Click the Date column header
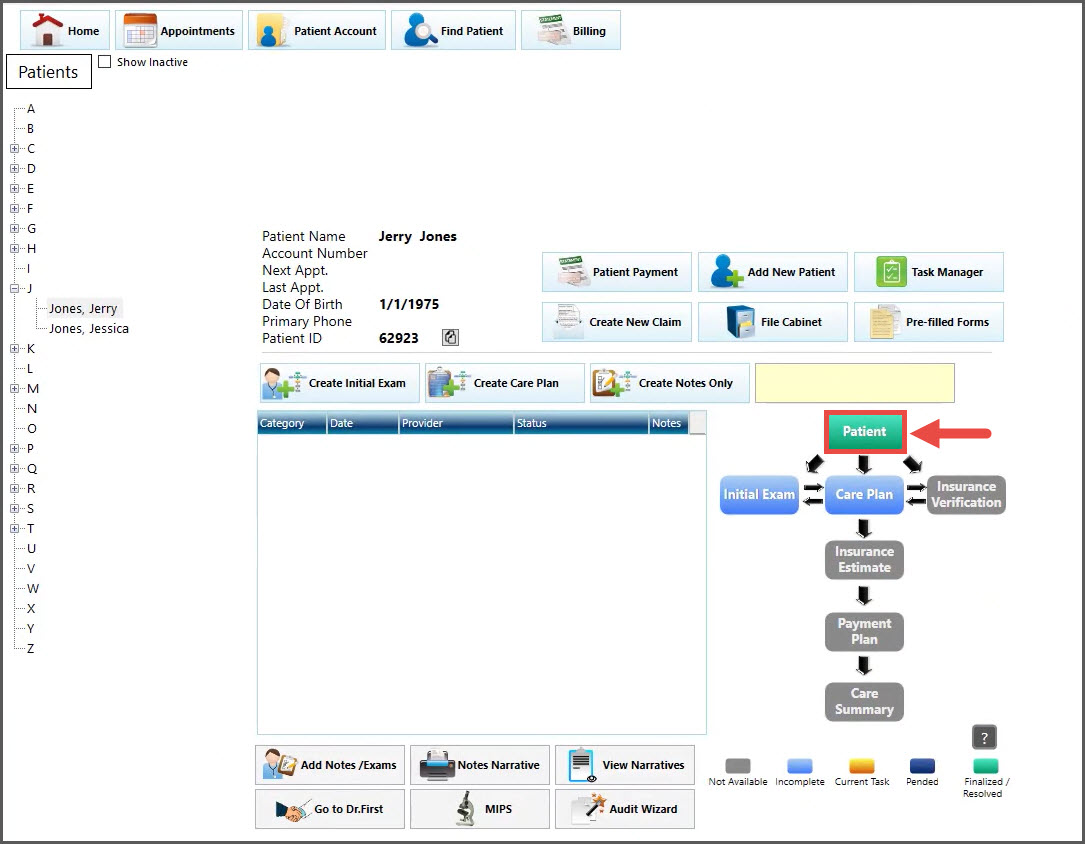The image size is (1085, 844). (363, 423)
